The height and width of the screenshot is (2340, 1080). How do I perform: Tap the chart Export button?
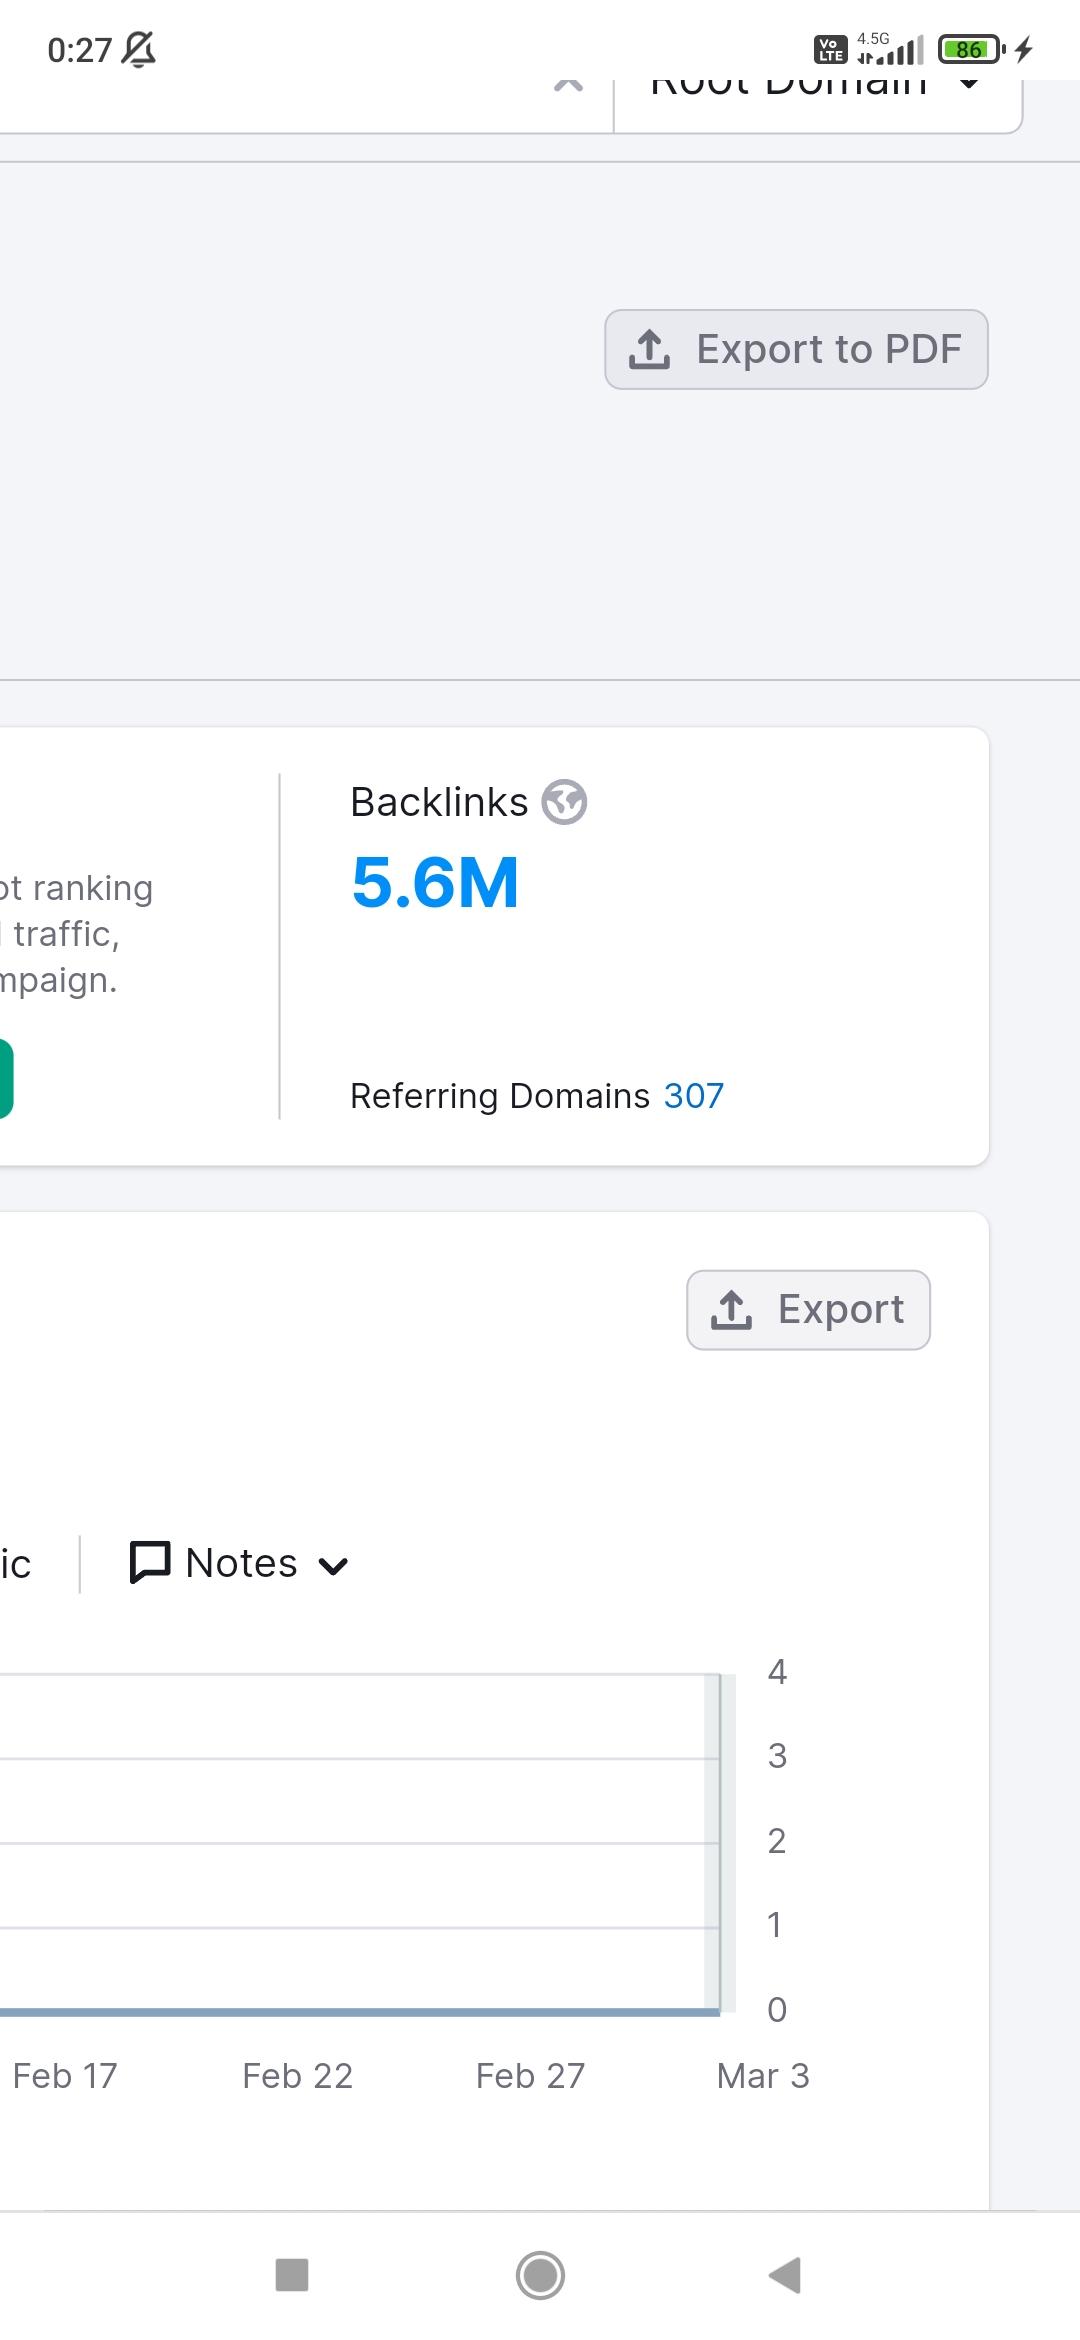point(808,1310)
